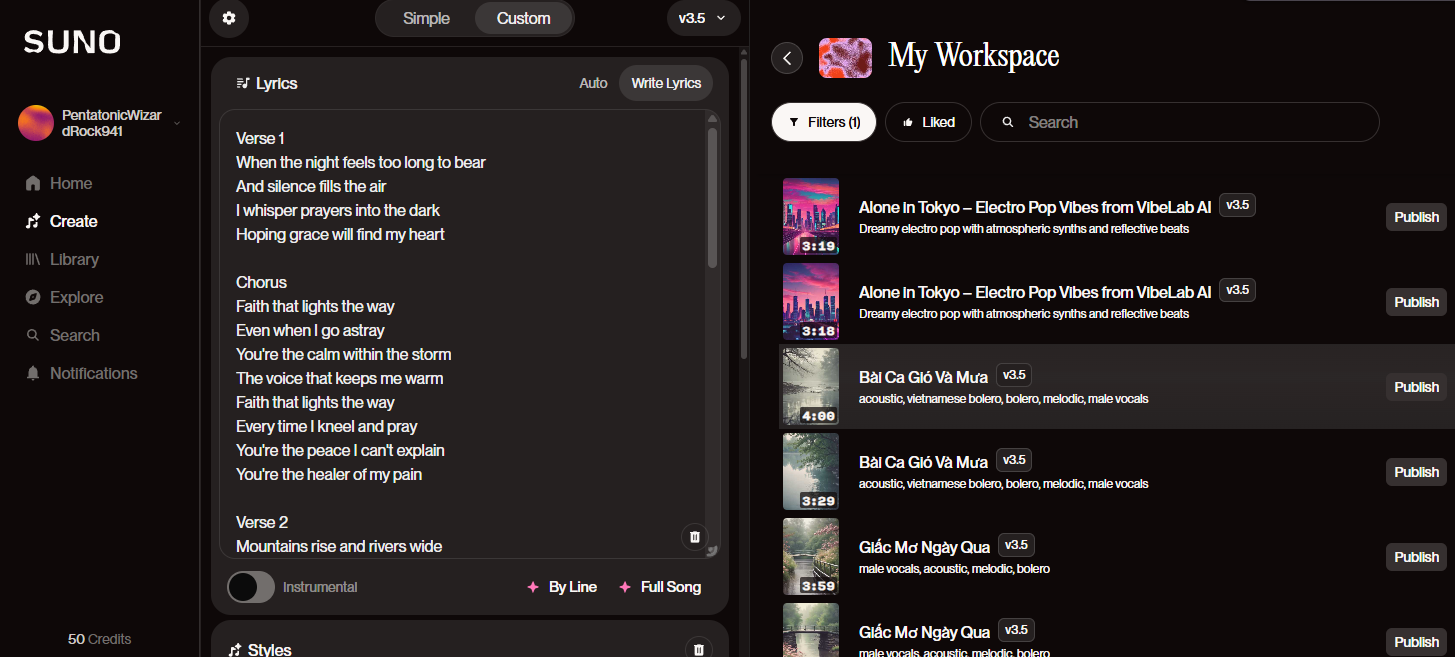This screenshot has width=1455, height=657.
Task: Click the Lyrics section heading
Action: tap(267, 83)
